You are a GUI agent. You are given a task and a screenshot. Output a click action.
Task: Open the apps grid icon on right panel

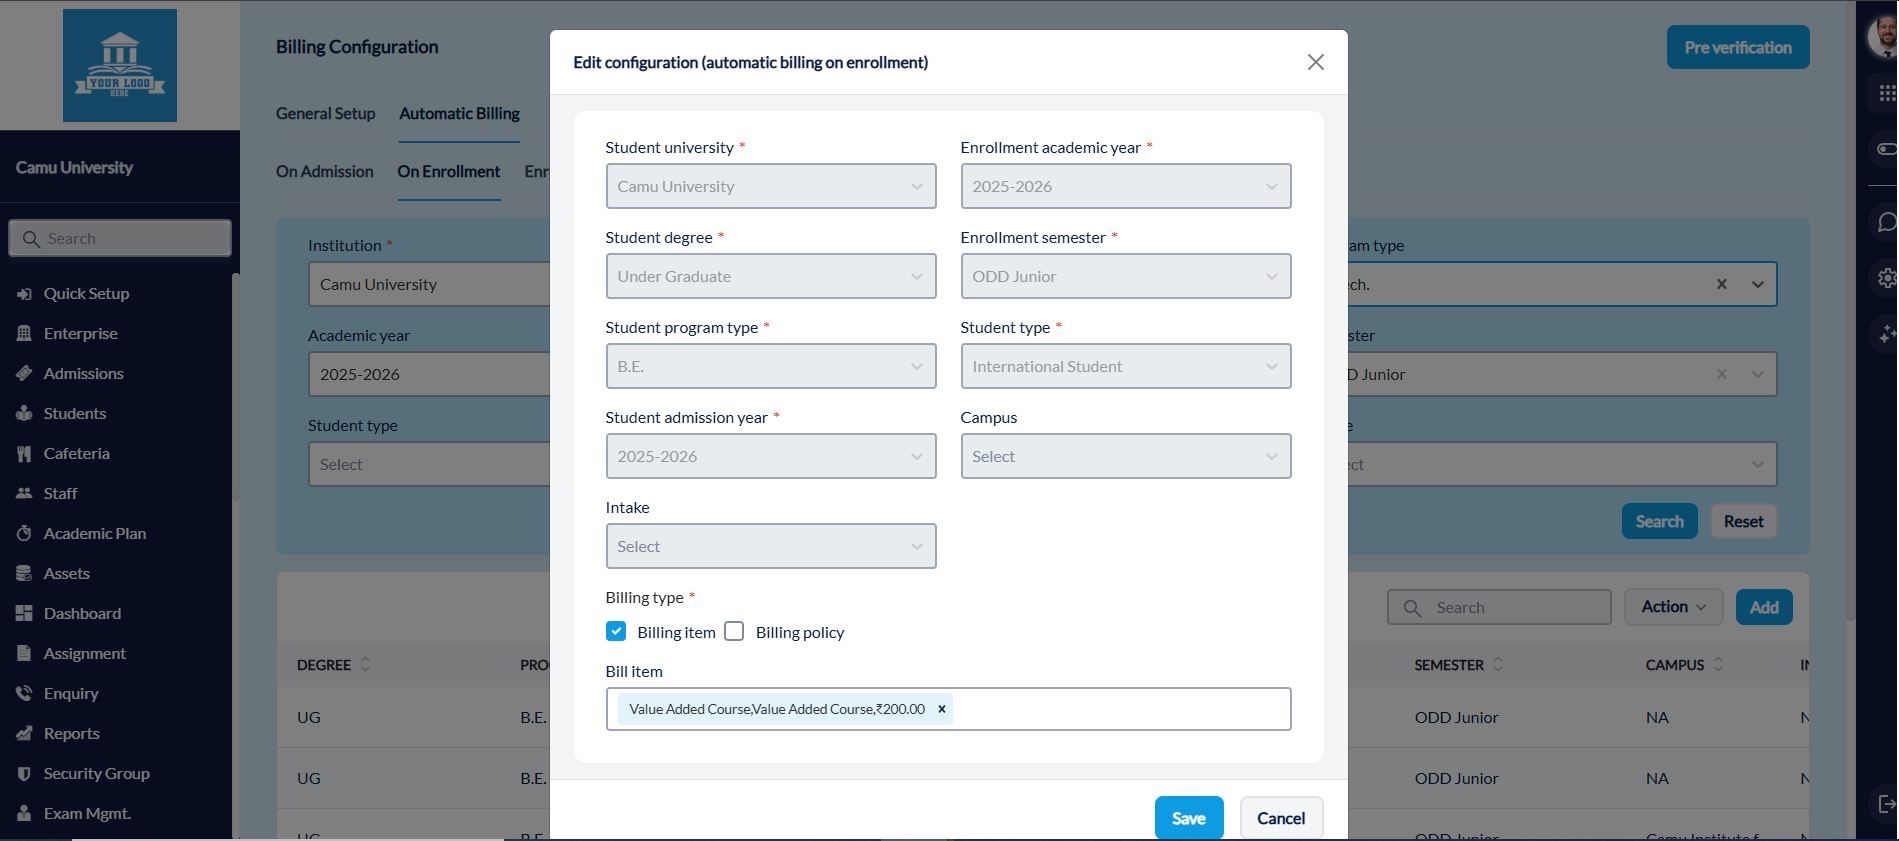(1886, 93)
